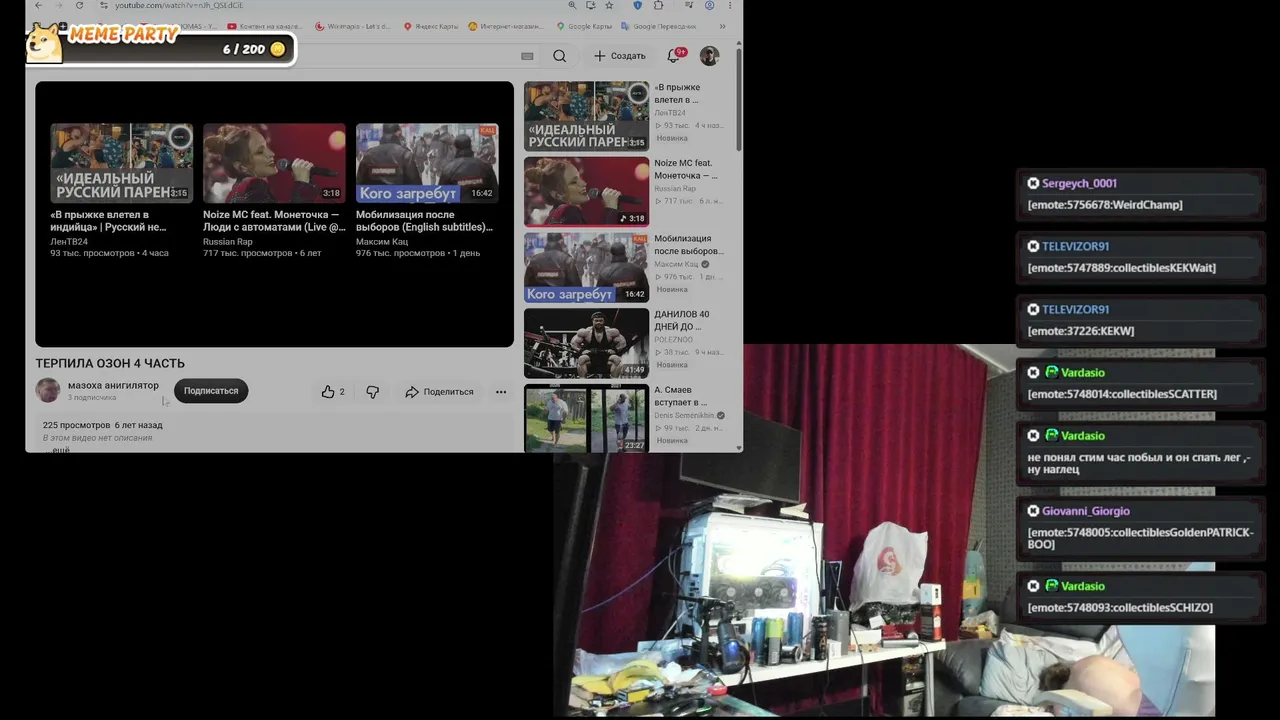The height and width of the screenshot is (720, 1280).
Task: Click the browser forward arrow
Action: 59,6
